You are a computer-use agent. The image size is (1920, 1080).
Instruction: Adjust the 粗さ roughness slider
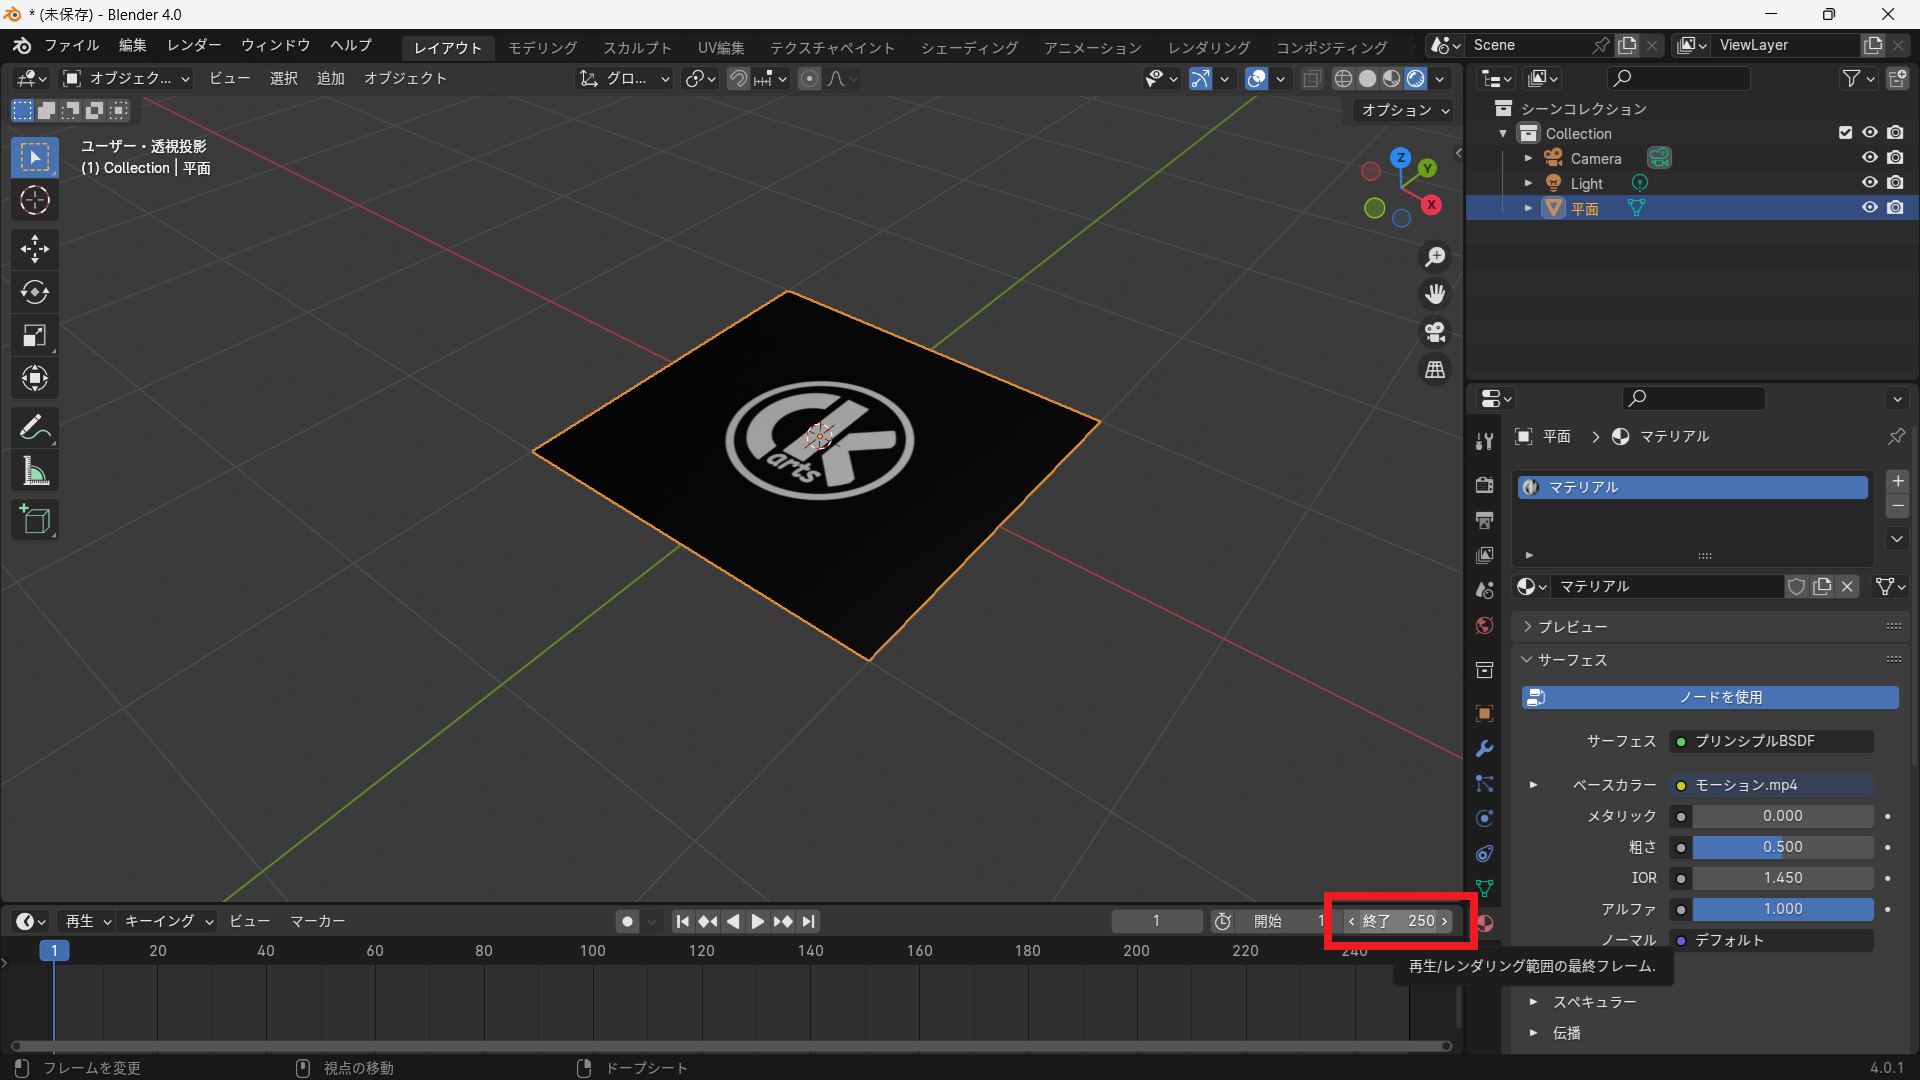pyautogui.click(x=1782, y=847)
